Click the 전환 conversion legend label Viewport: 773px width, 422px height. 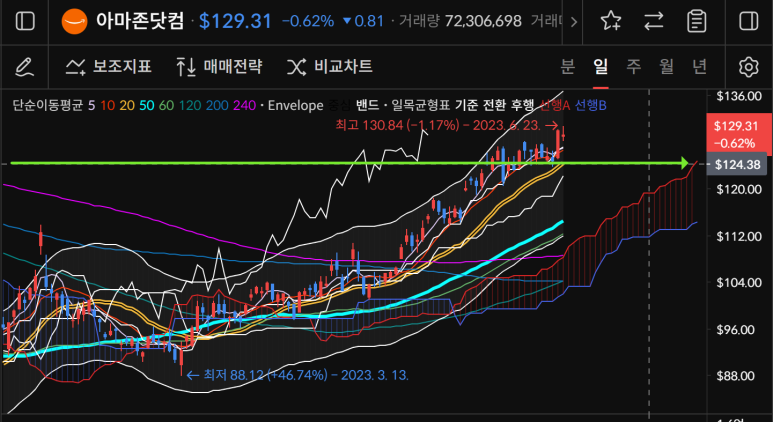coord(495,105)
